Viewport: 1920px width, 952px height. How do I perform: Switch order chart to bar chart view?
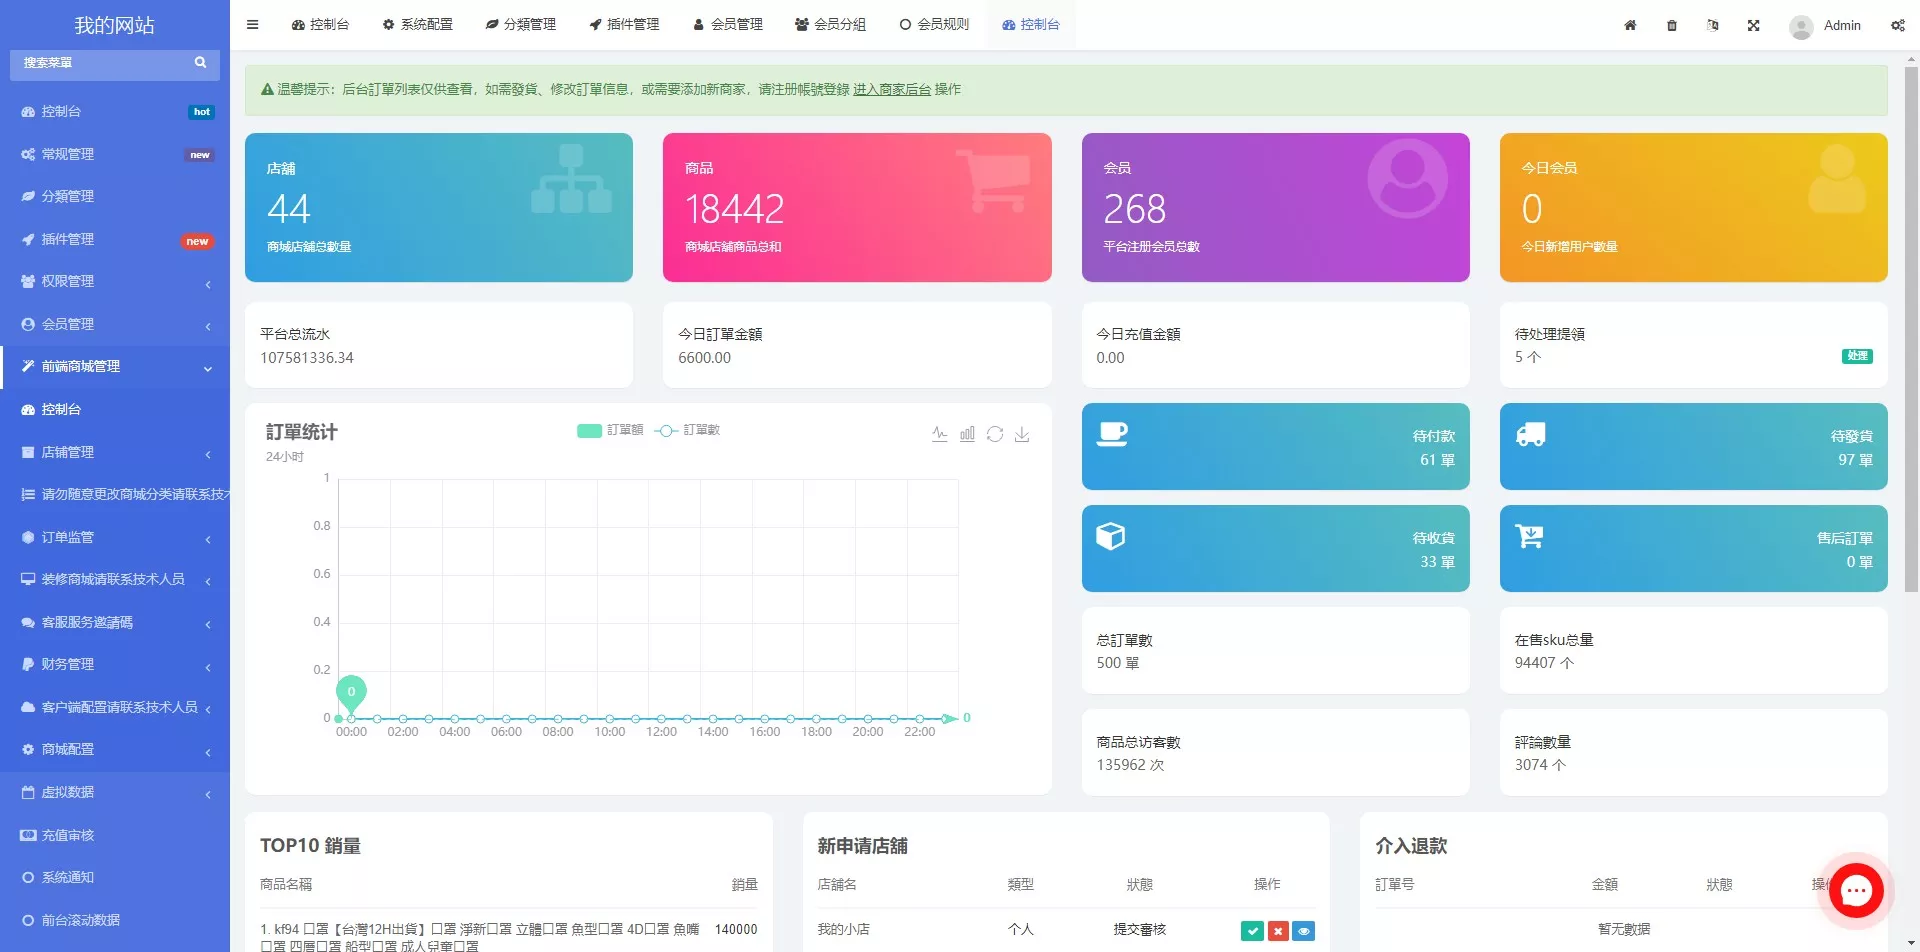click(x=967, y=434)
